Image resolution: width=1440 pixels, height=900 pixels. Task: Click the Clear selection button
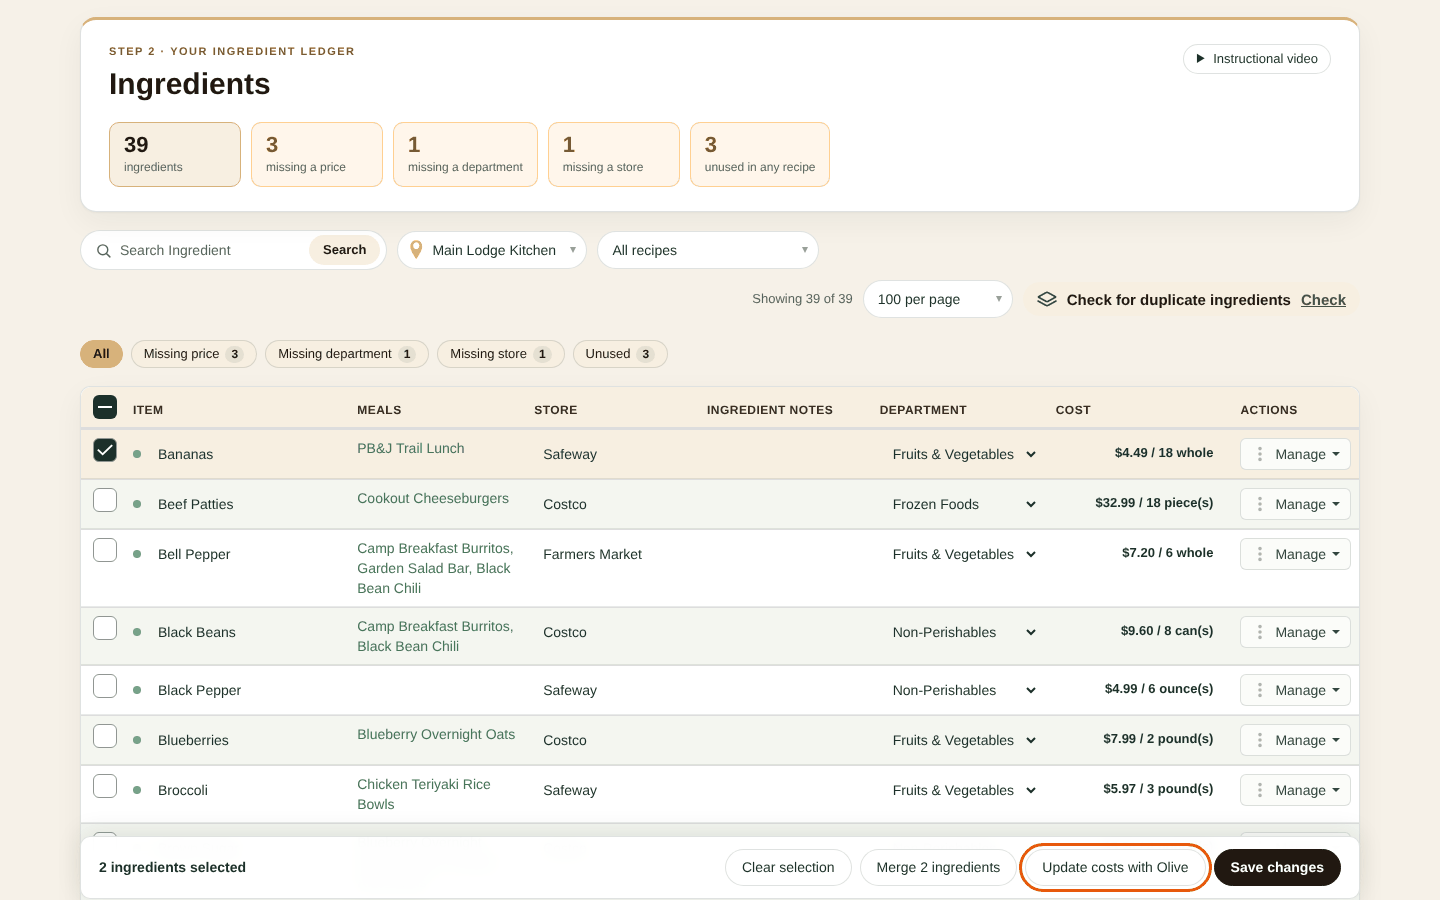pyautogui.click(x=788, y=867)
